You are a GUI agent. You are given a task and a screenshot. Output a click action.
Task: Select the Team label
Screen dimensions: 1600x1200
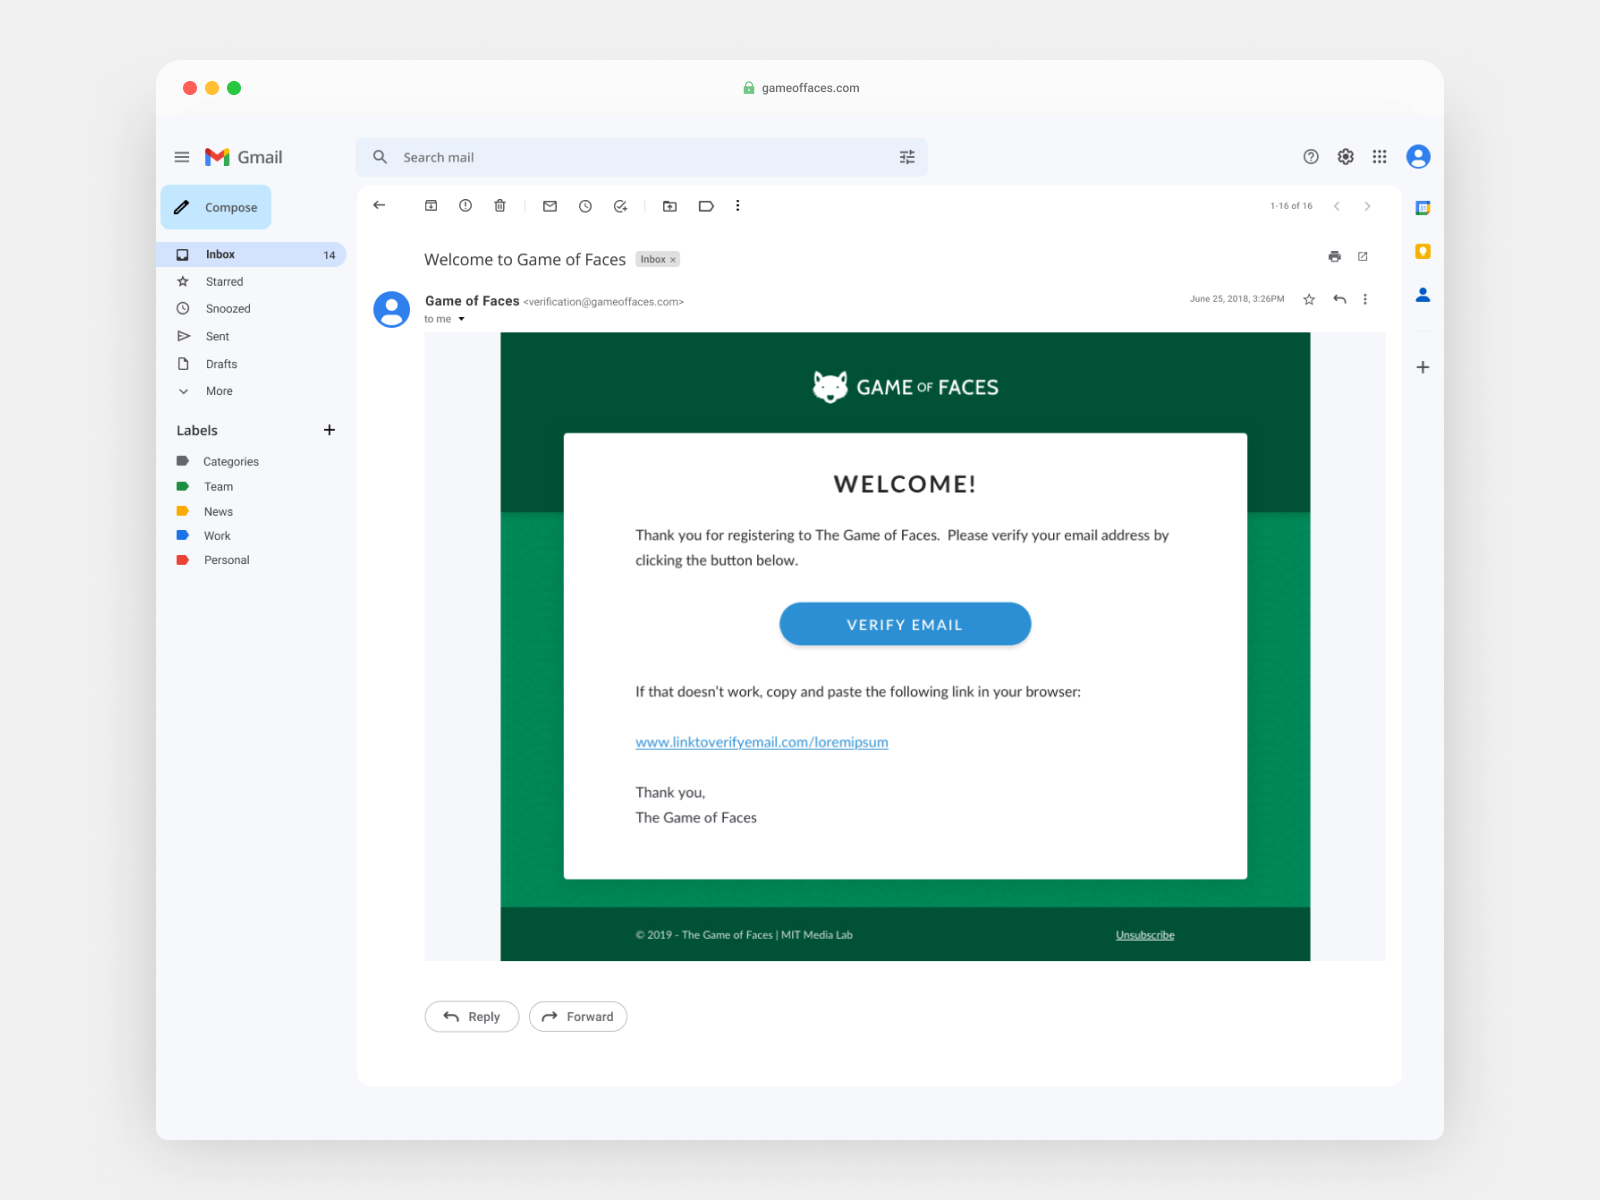pos(218,487)
